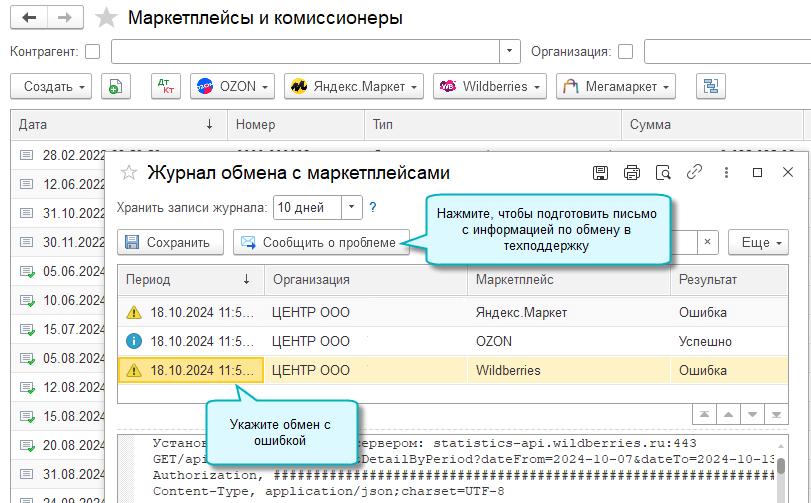811x503 pixels.
Task: Select the 12.06.2022 document row
Action: click(58, 184)
